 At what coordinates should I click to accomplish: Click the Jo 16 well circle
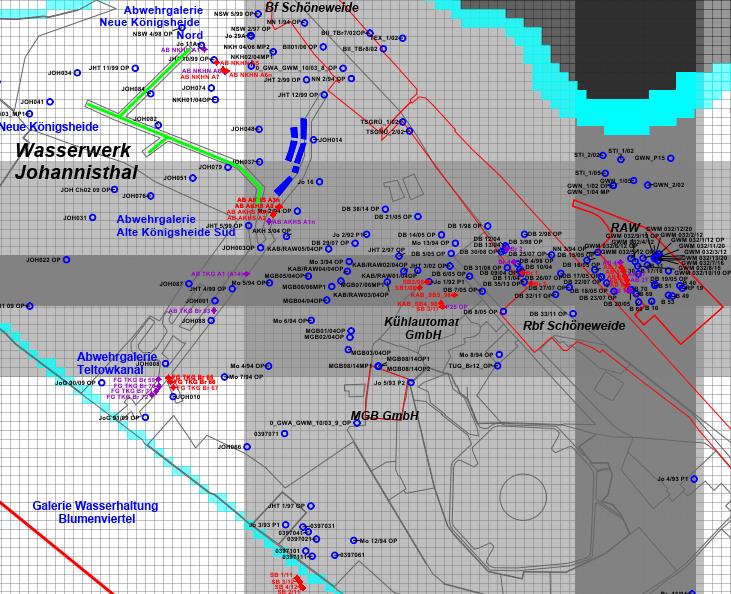point(319,182)
